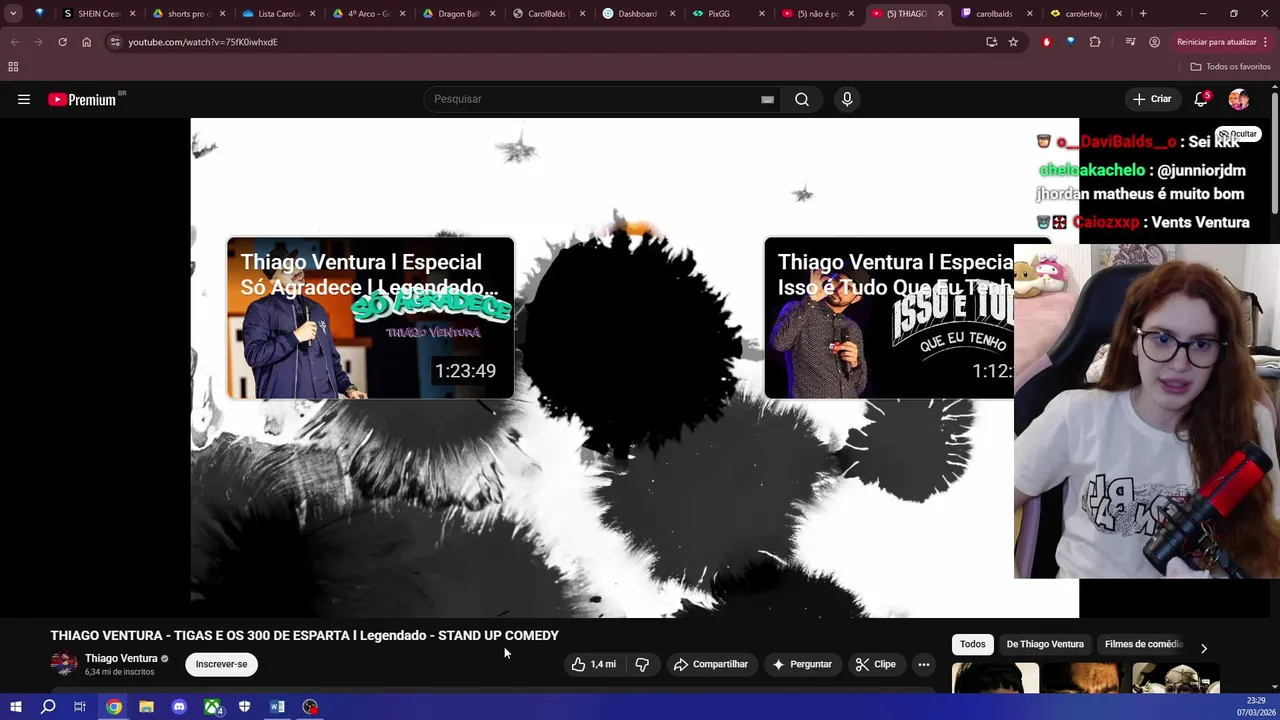1280x720 pixels.
Task: Open Discord from the taskbar
Action: 179,707
